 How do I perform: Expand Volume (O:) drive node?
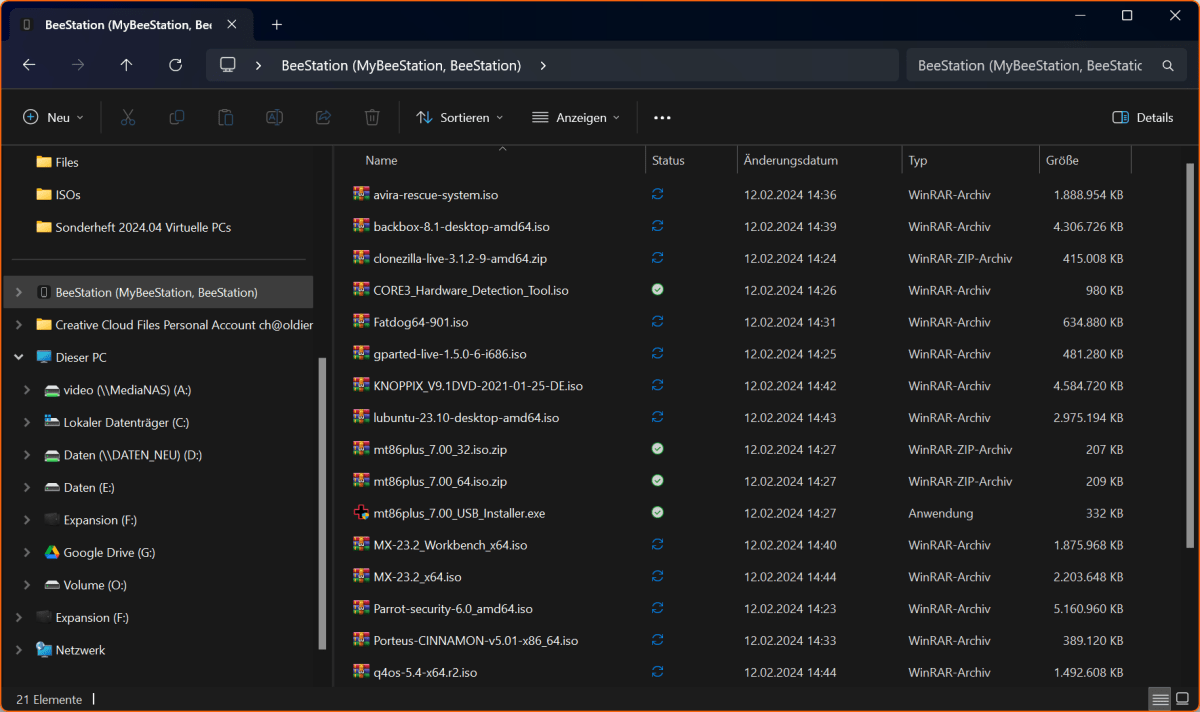click(27, 585)
